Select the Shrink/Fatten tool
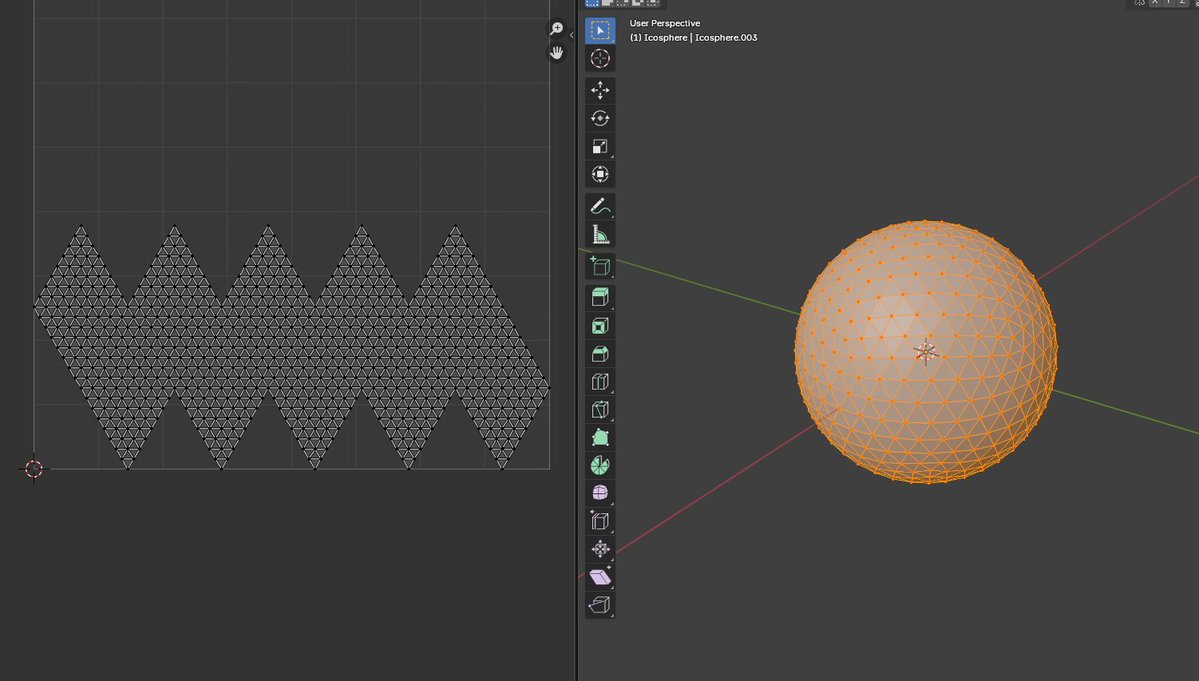Viewport: 1199px width, 681px height. tap(600, 549)
